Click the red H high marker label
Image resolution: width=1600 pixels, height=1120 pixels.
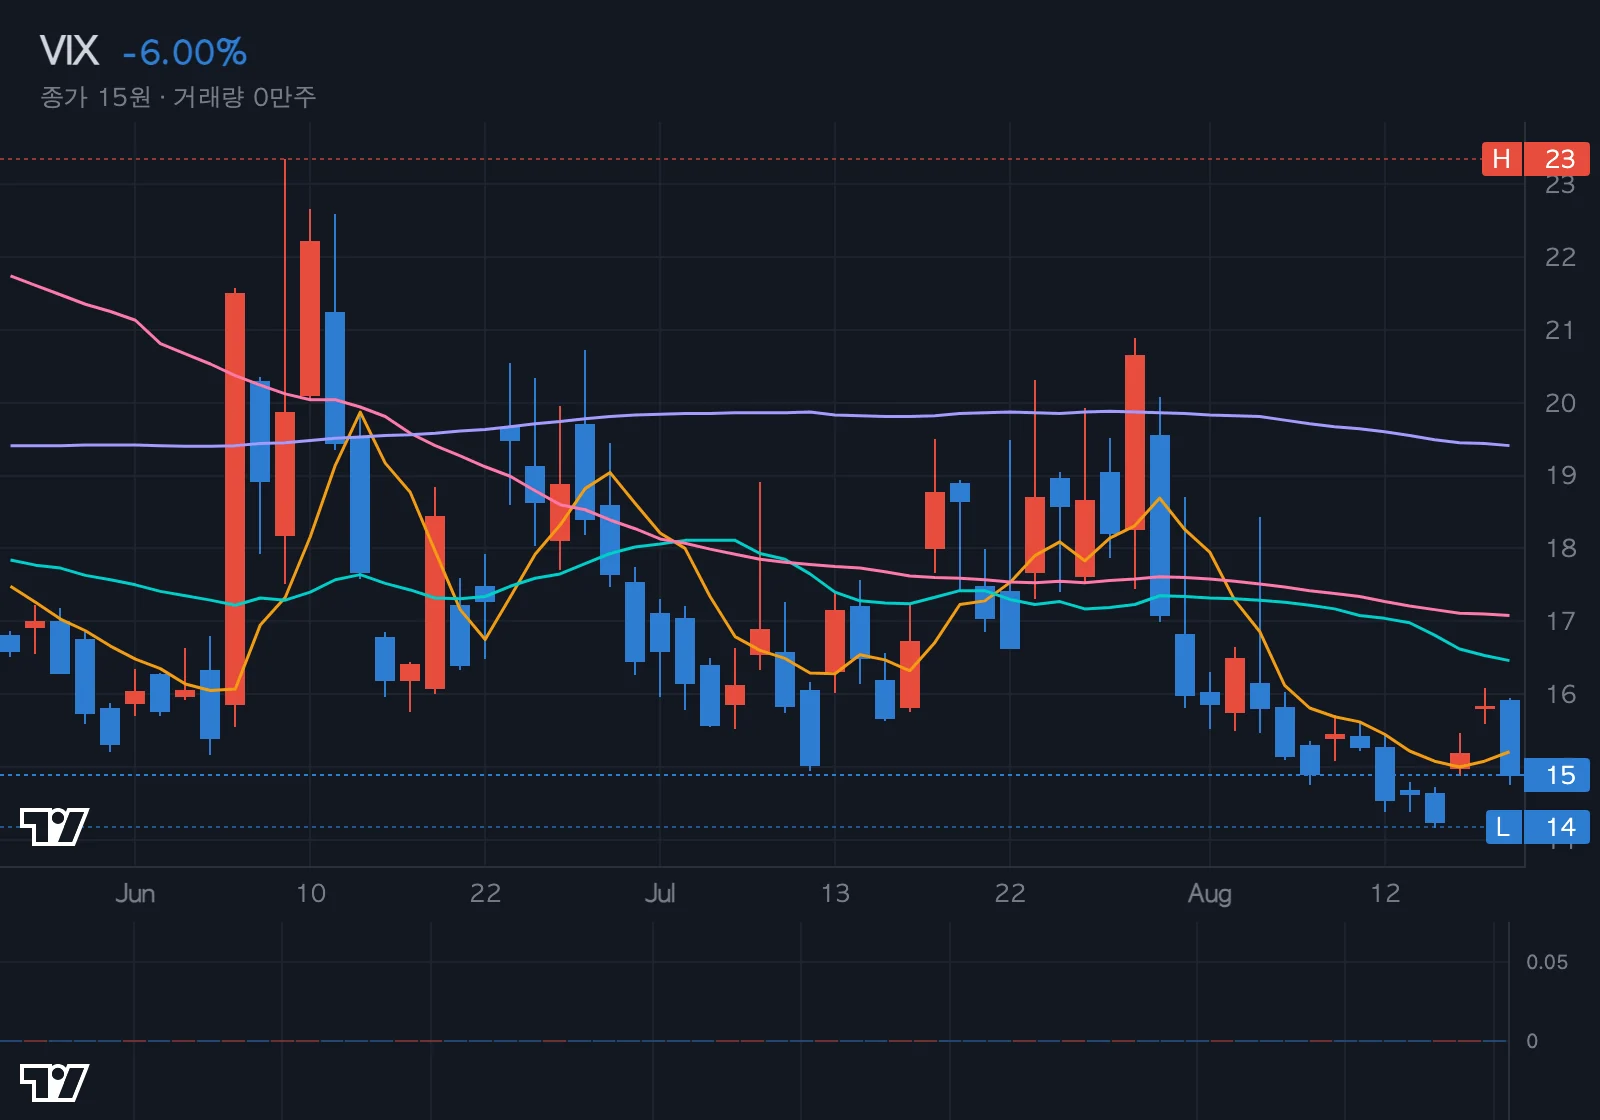1501,159
